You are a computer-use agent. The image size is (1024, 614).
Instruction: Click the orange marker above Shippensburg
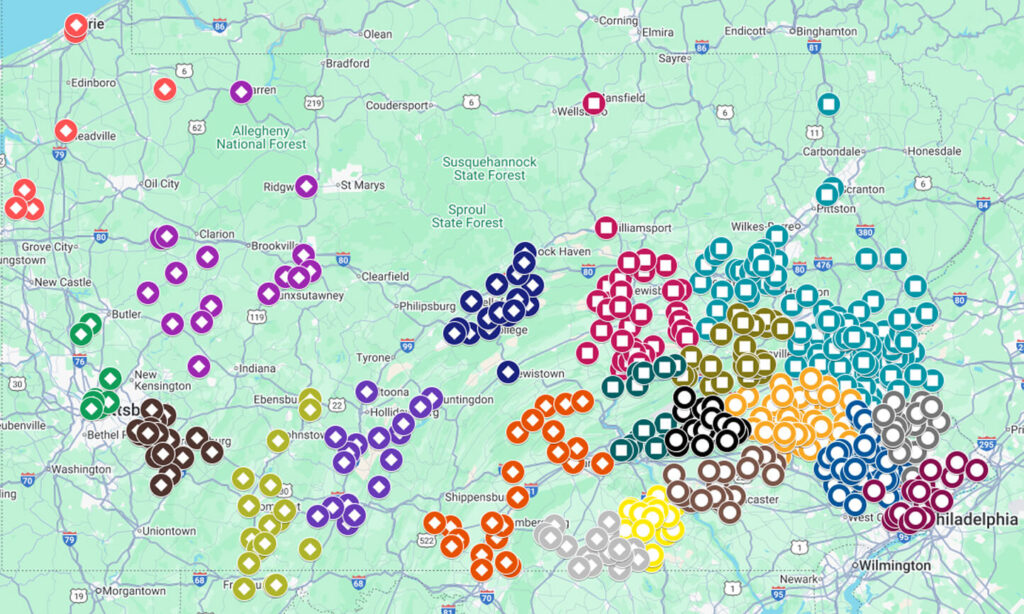(x=513, y=472)
